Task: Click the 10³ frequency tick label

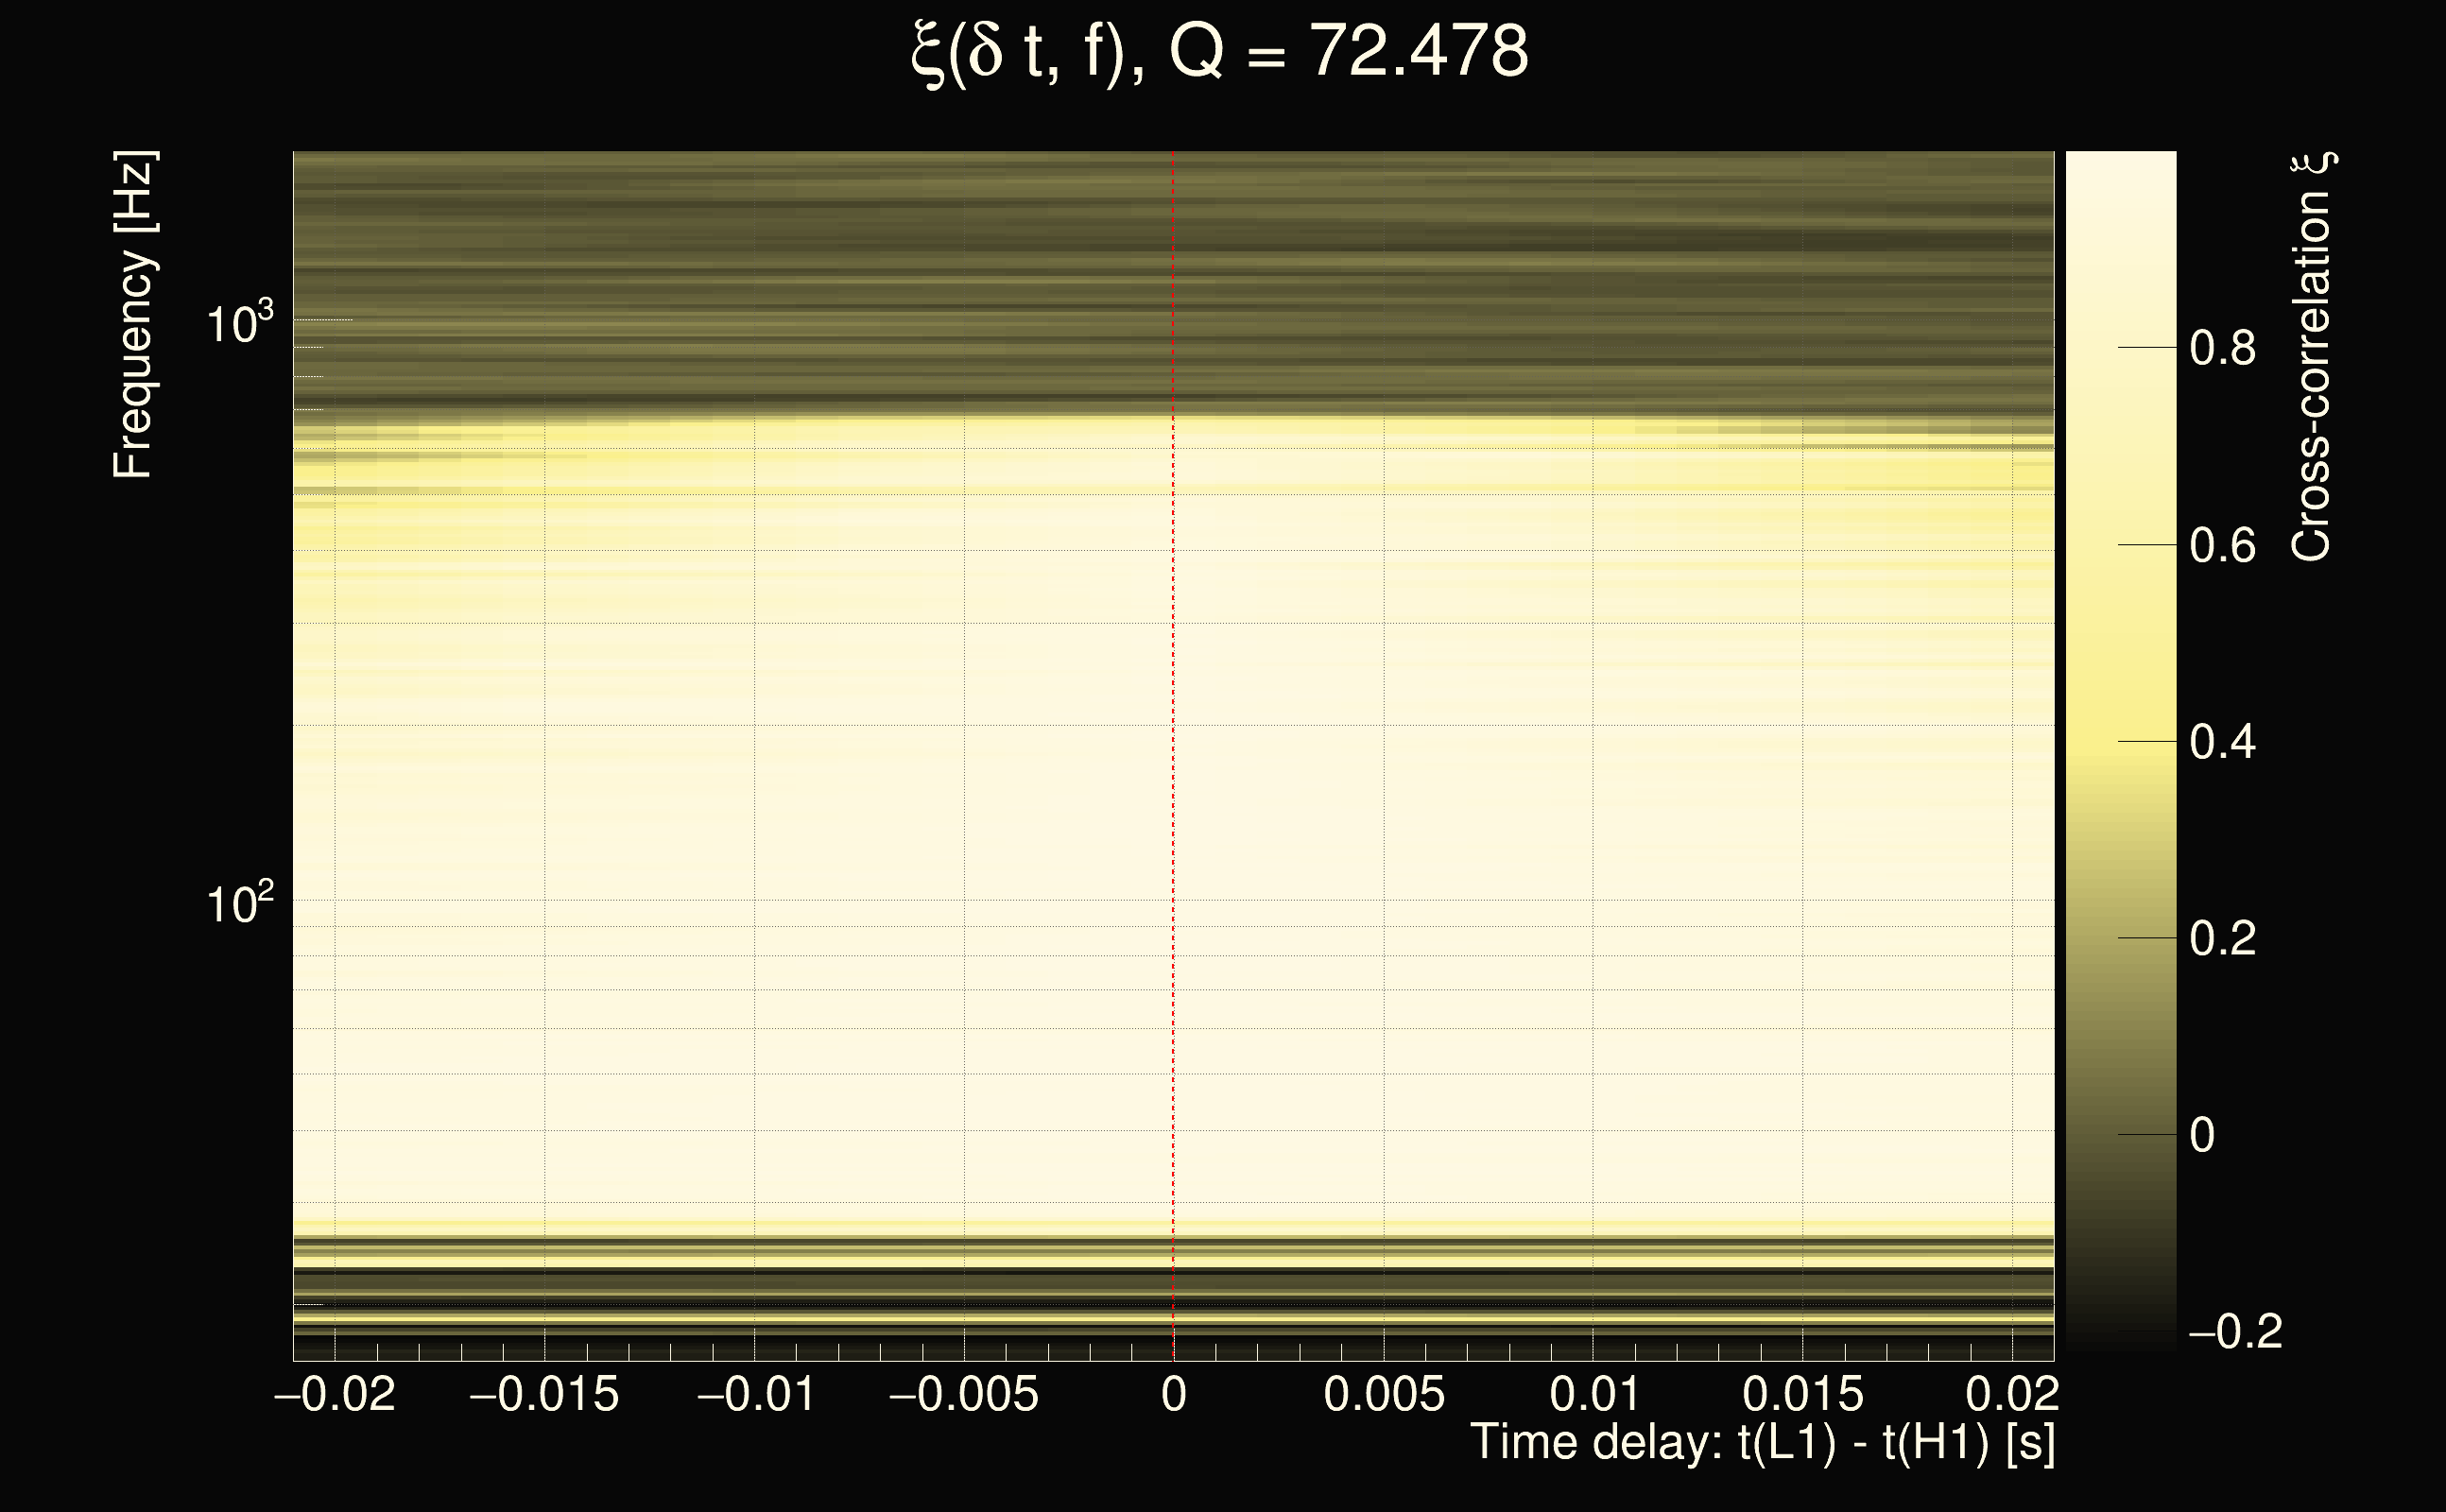Action: tap(239, 324)
